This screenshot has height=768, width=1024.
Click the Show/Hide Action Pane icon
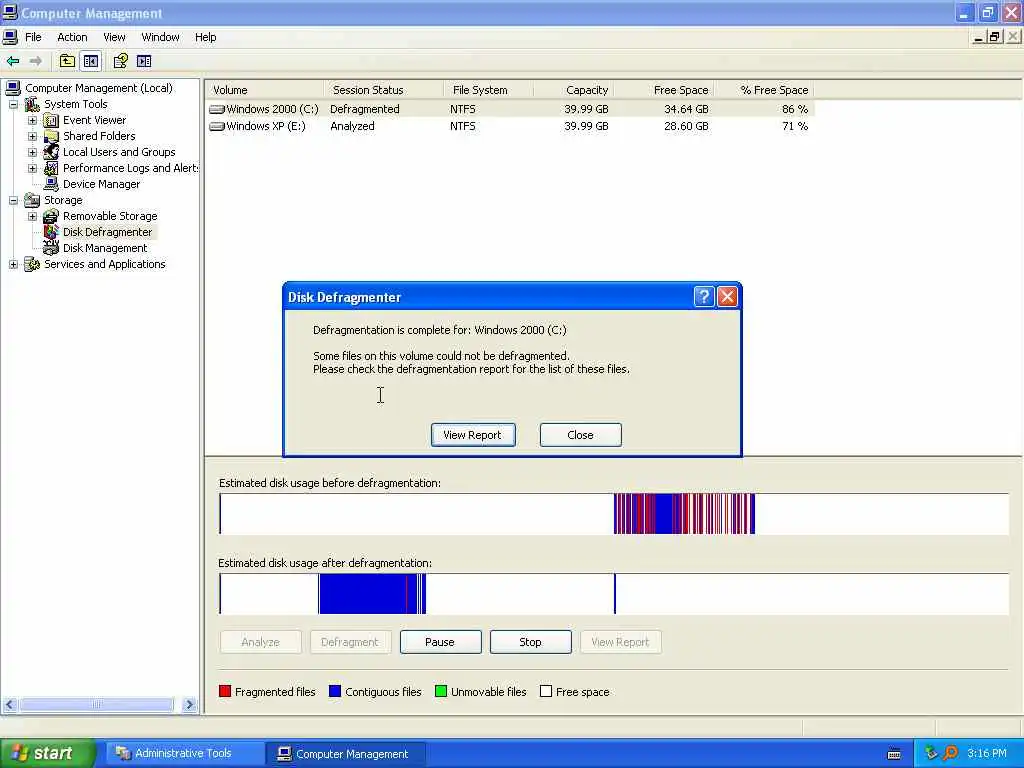click(144, 61)
